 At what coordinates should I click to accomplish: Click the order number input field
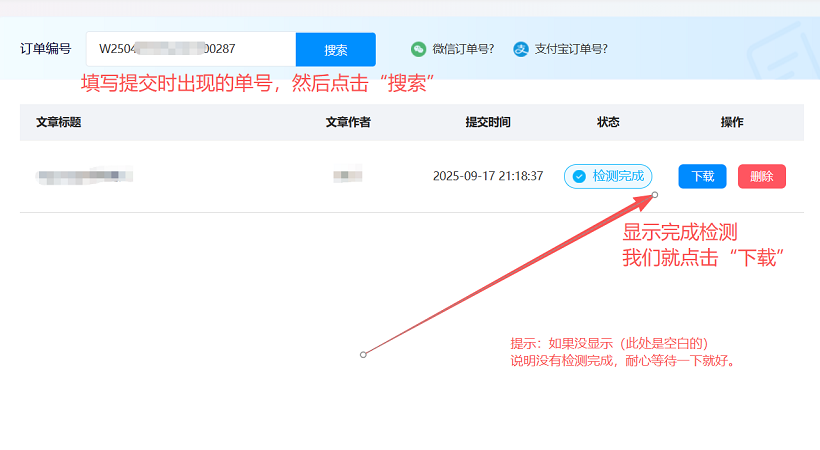(191, 49)
